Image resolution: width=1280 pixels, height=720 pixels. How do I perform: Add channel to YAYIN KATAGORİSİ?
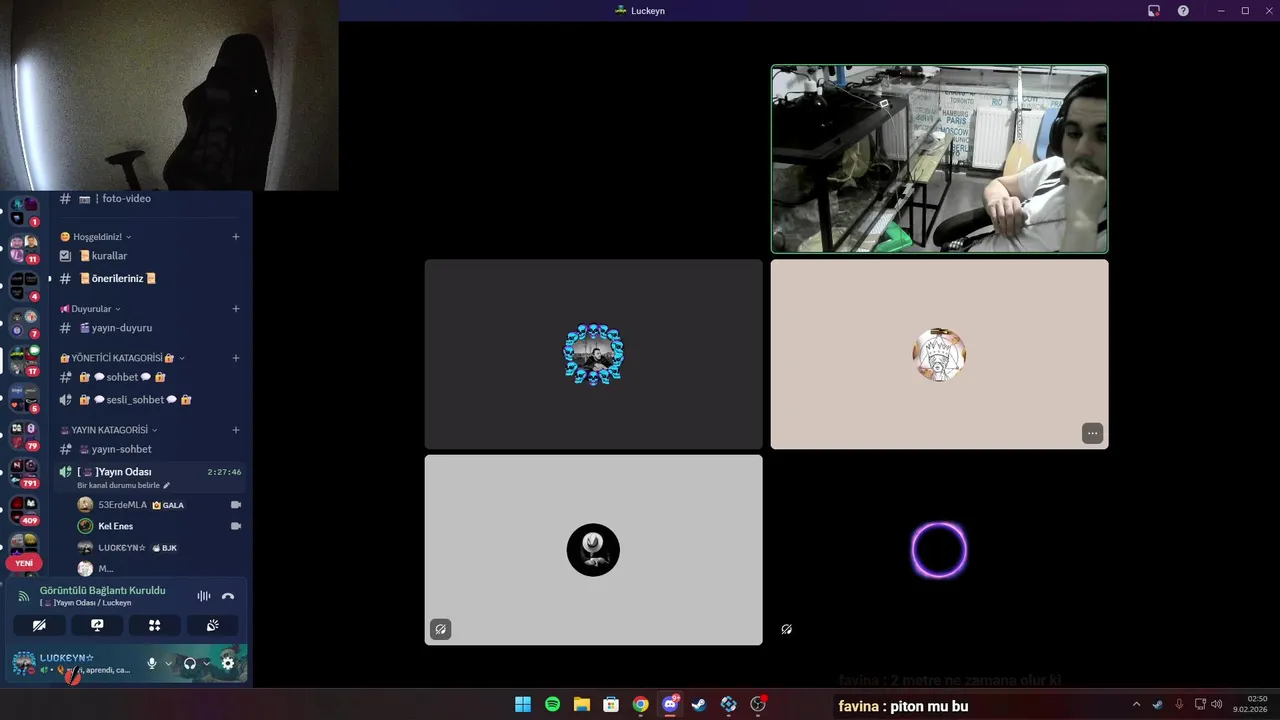click(x=236, y=430)
